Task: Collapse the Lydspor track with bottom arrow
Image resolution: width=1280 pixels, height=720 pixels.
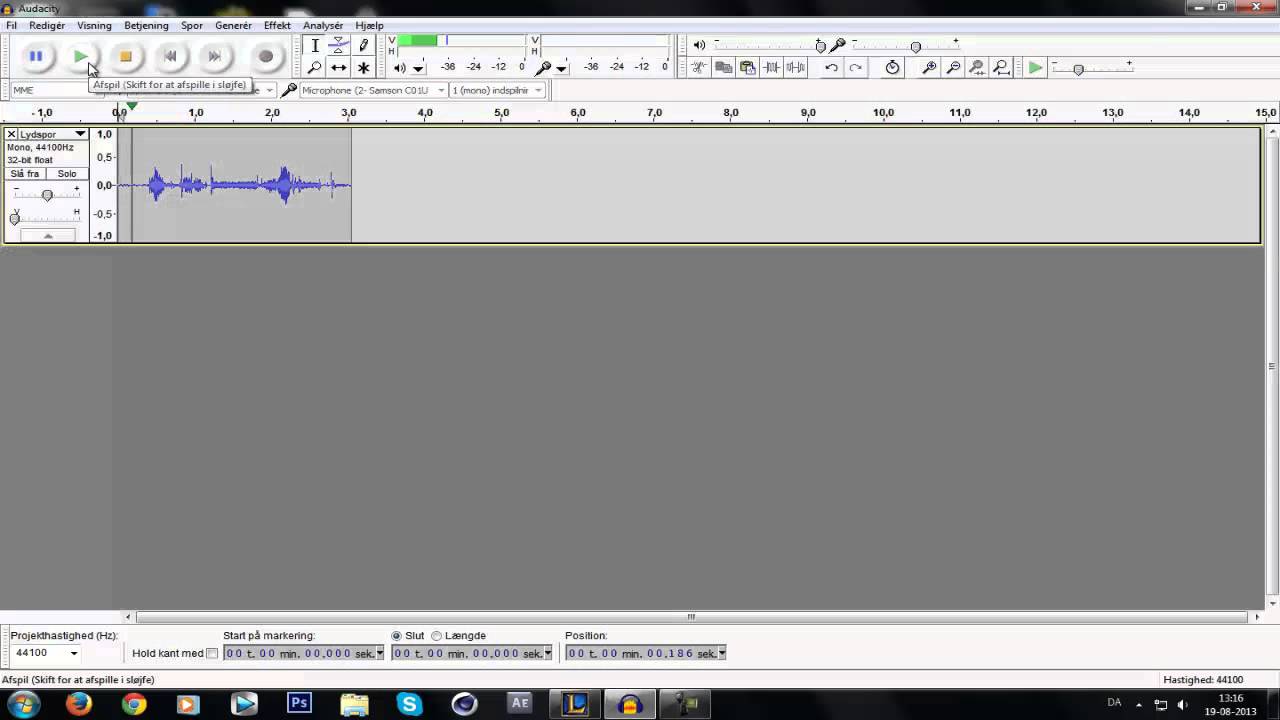Action: (x=47, y=236)
